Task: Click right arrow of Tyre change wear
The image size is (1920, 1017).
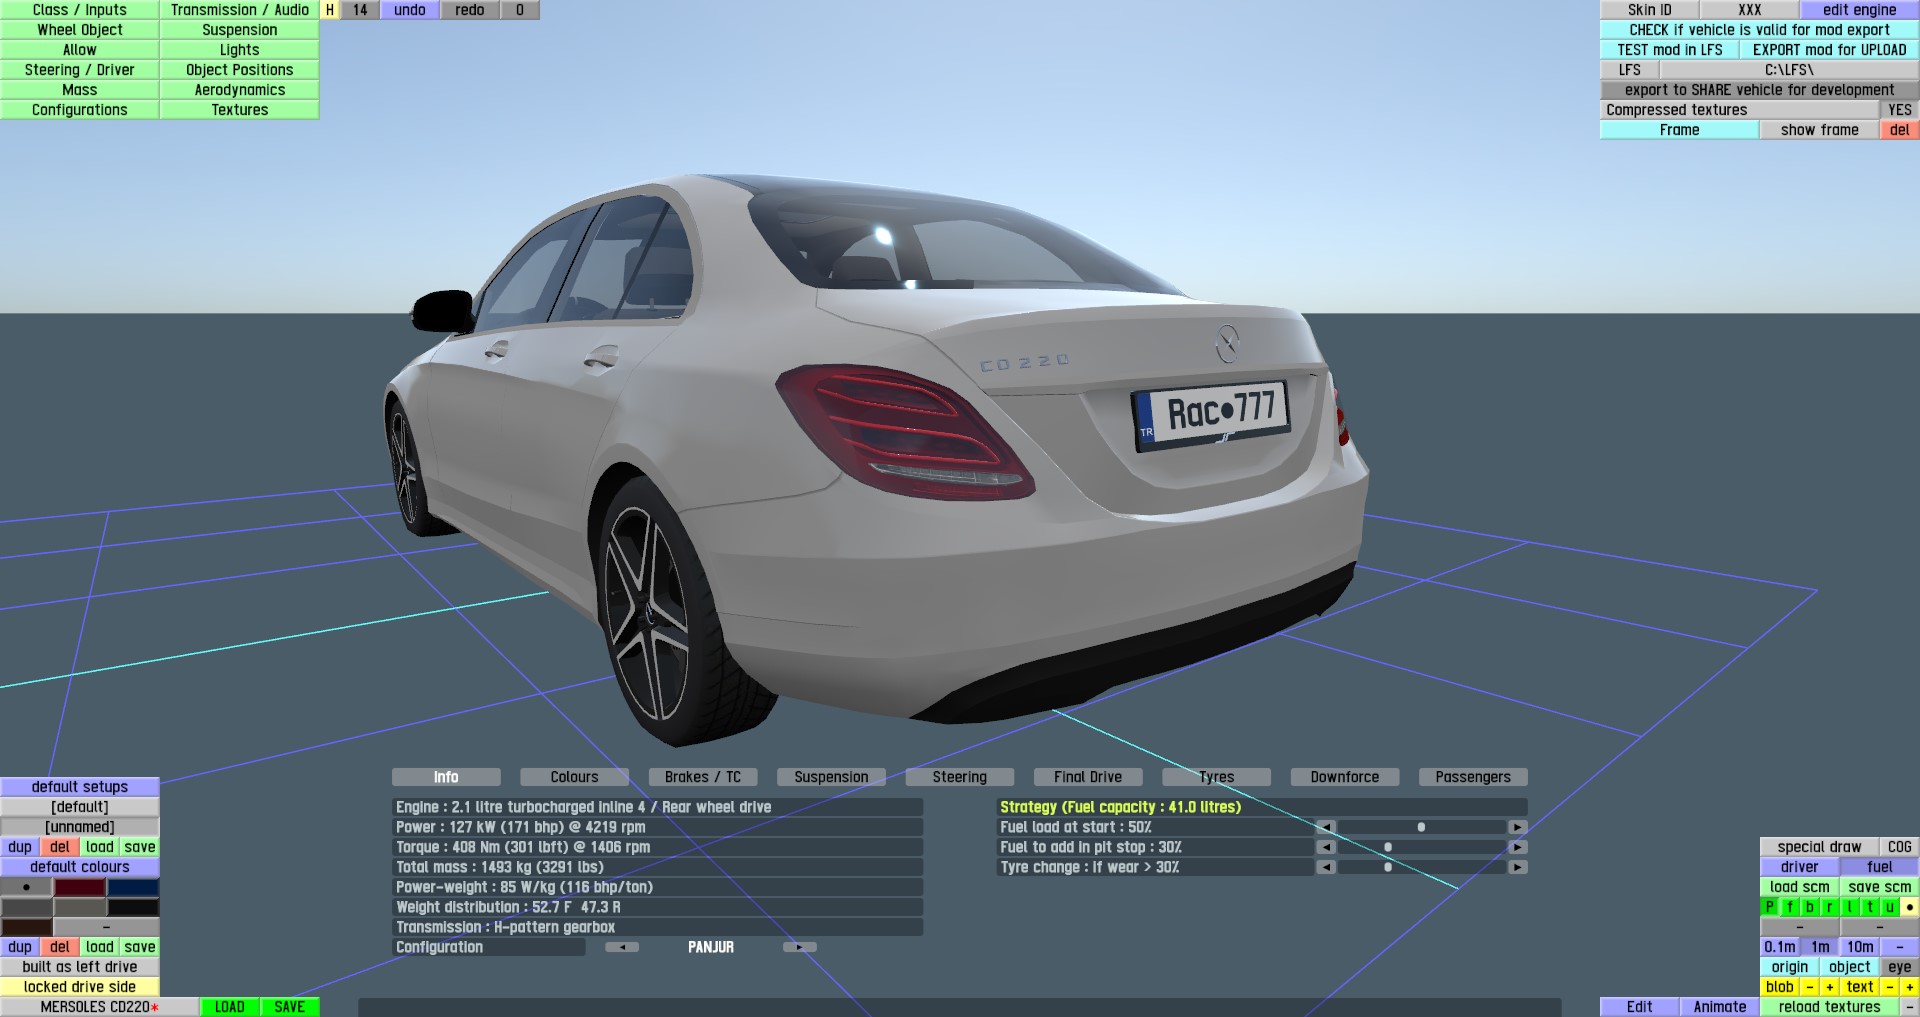Action: click(x=1518, y=867)
